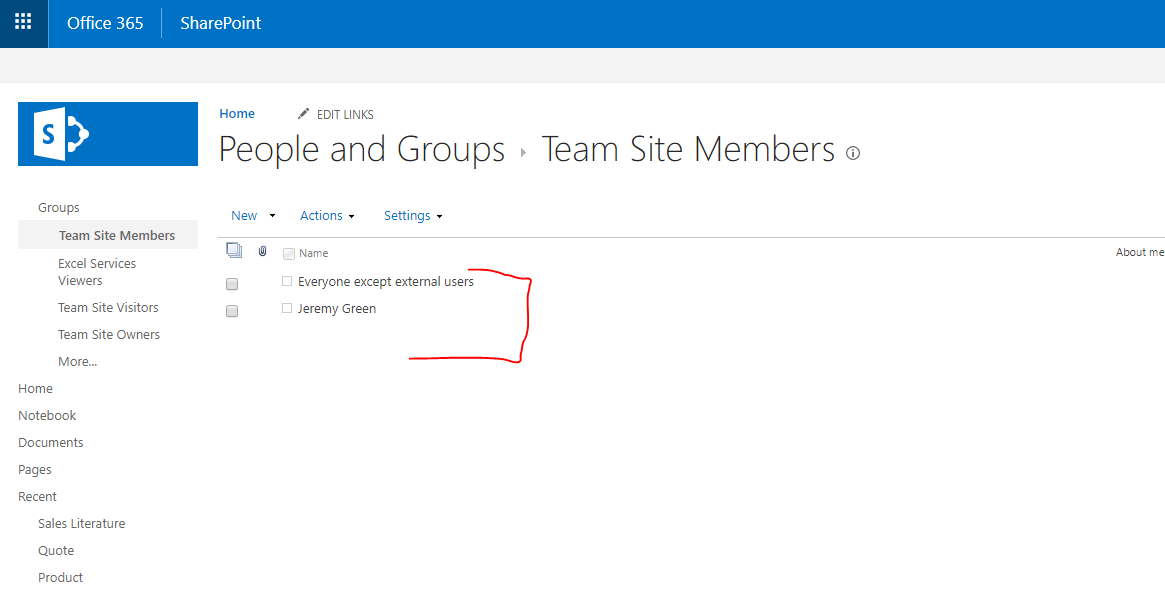Select the Groups heading in sidebar
Viewport: 1165px width, 597px height.
(59, 208)
